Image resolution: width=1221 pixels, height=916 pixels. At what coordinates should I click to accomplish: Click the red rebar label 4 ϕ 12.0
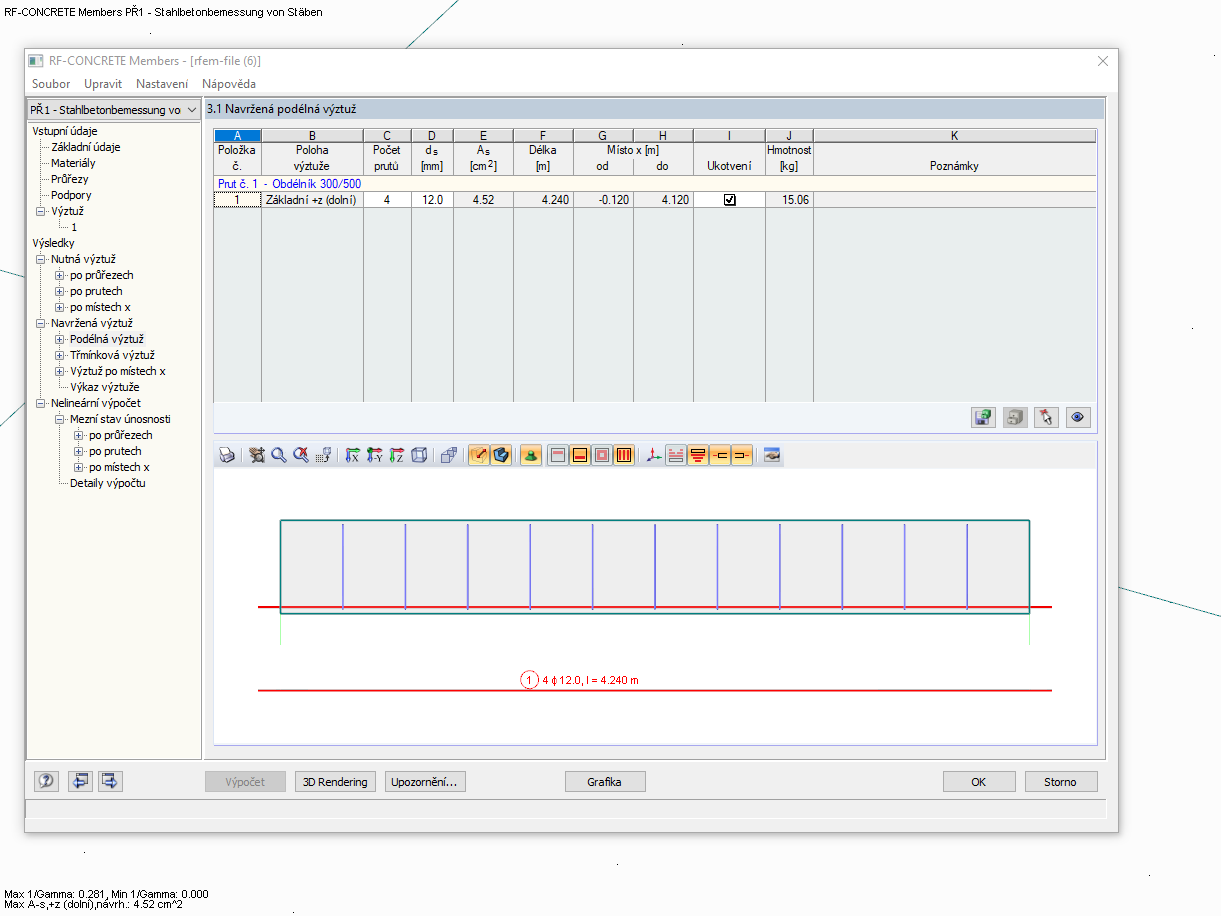coord(590,680)
